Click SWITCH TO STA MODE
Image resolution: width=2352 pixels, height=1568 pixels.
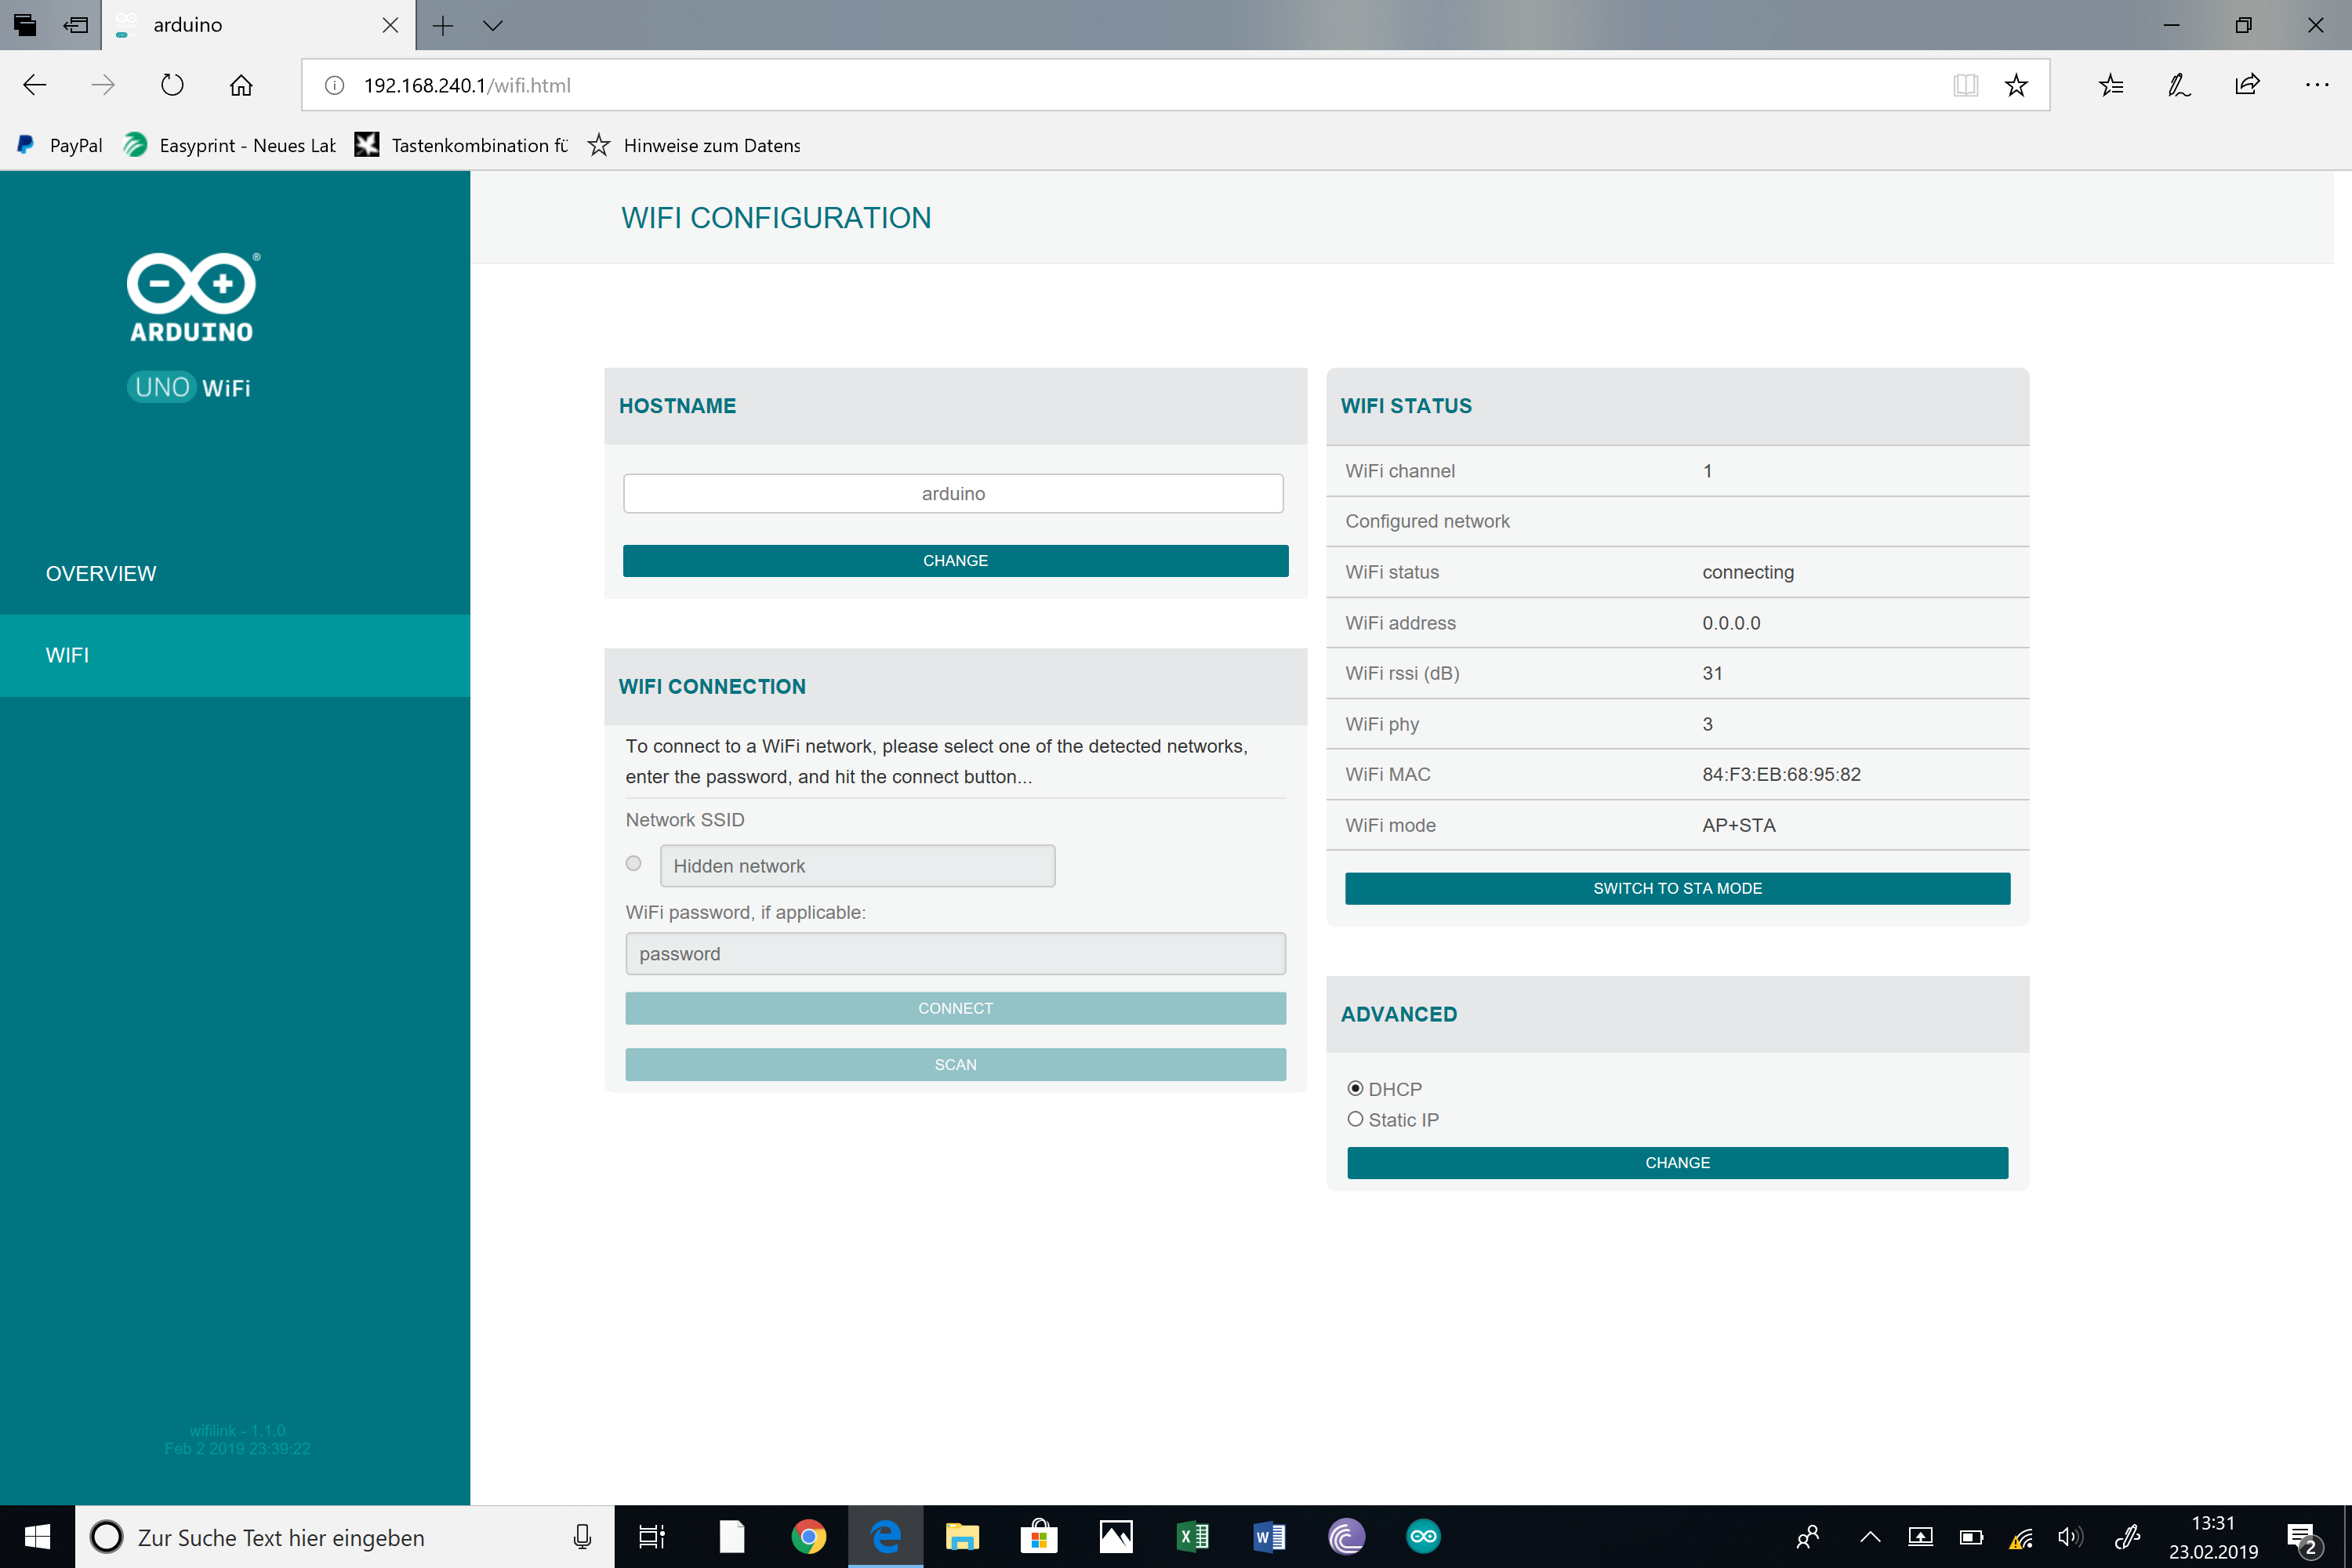coord(1677,888)
